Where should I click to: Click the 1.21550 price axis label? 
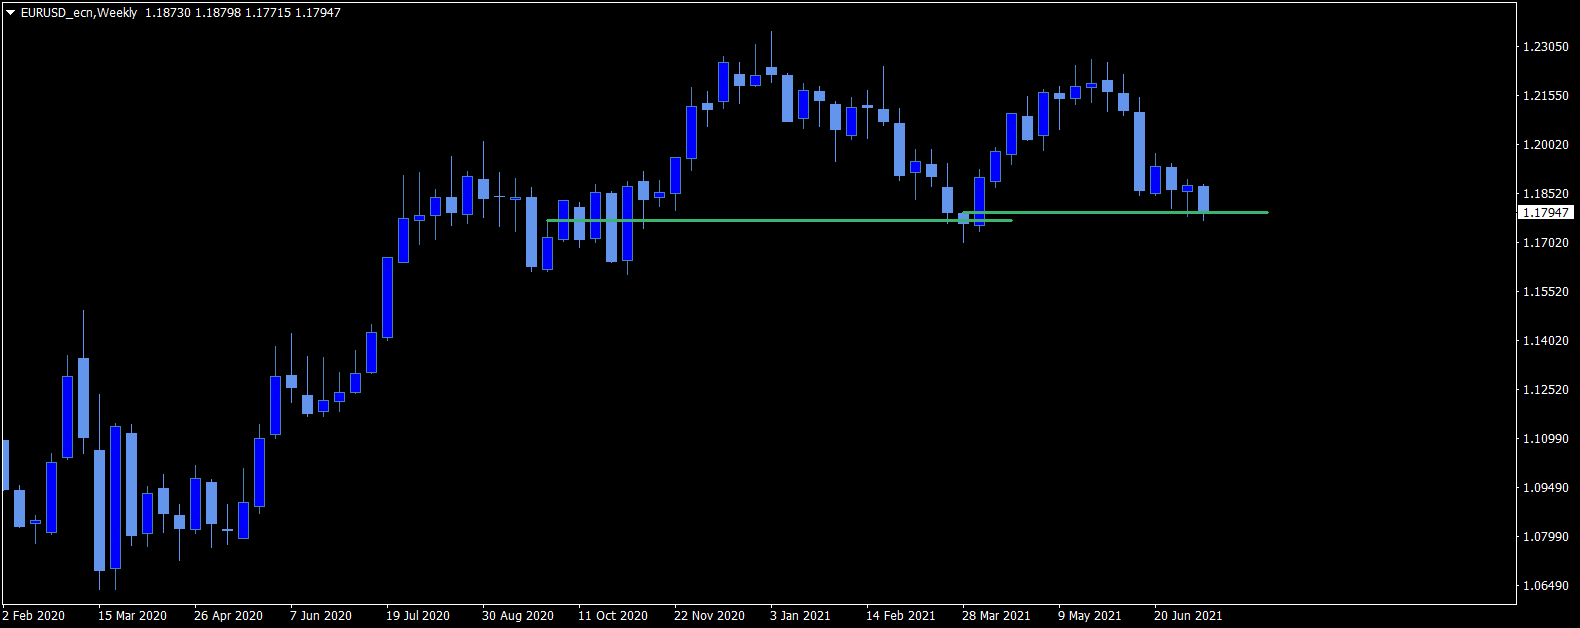coord(1545,96)
